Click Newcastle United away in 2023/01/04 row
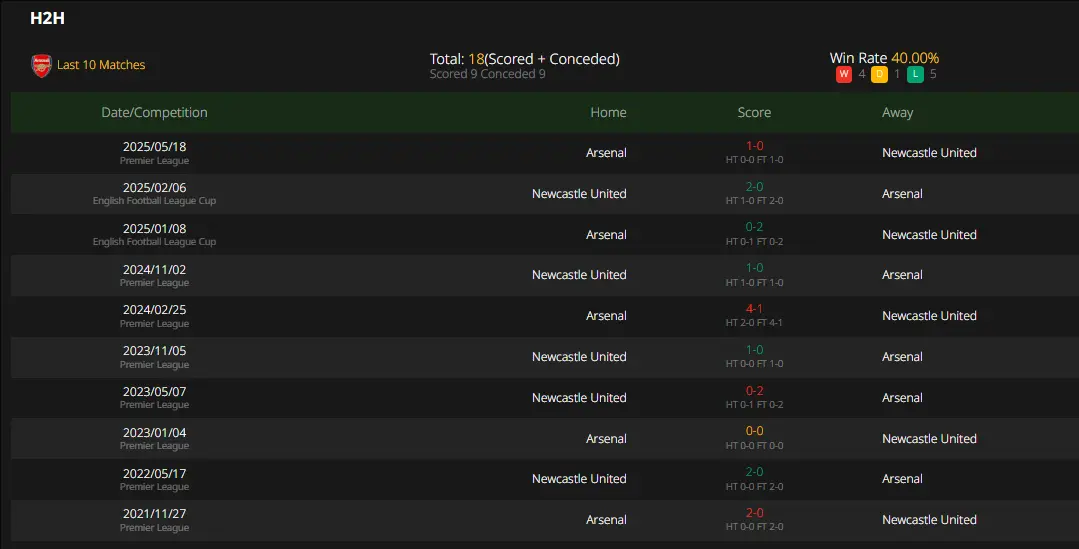This screenshot has width=1079, height=549. 929,439
